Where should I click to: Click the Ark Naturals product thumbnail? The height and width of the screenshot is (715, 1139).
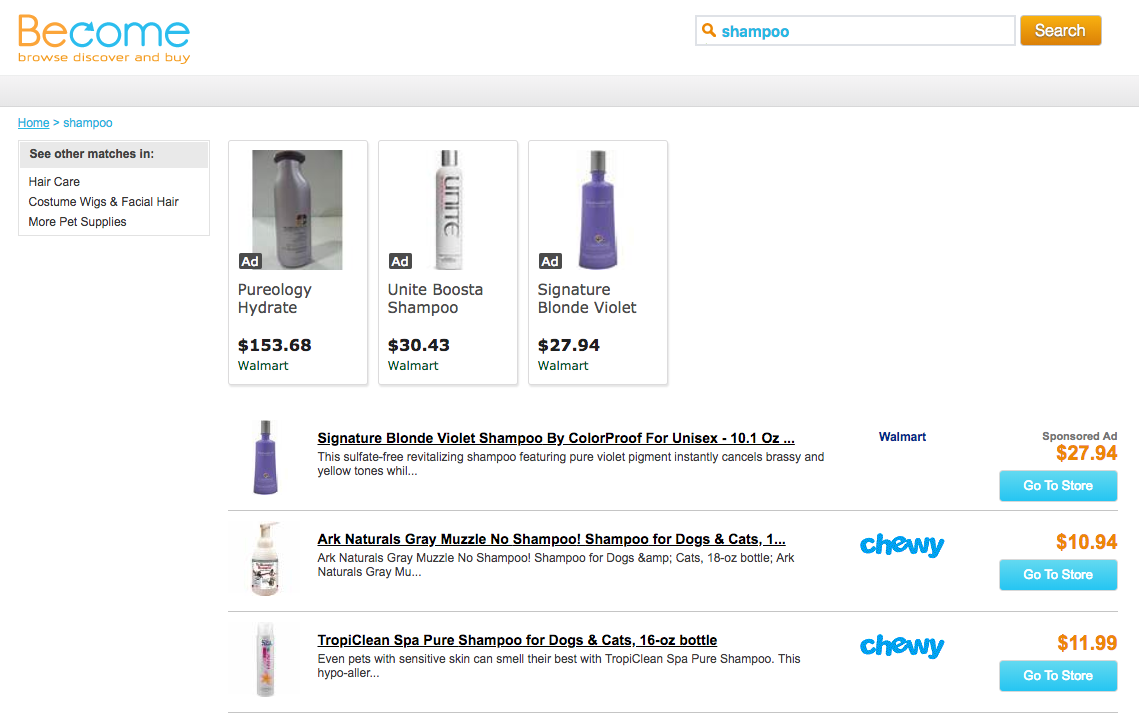(x=266, y=559)
